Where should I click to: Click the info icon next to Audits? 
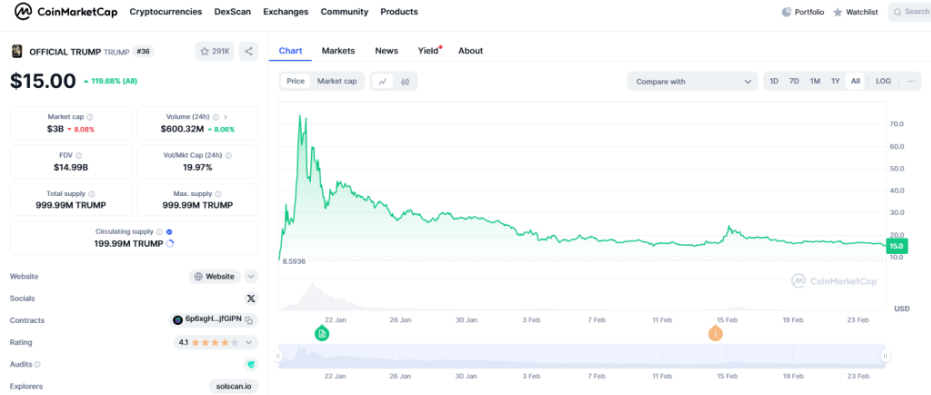point(37,364)
